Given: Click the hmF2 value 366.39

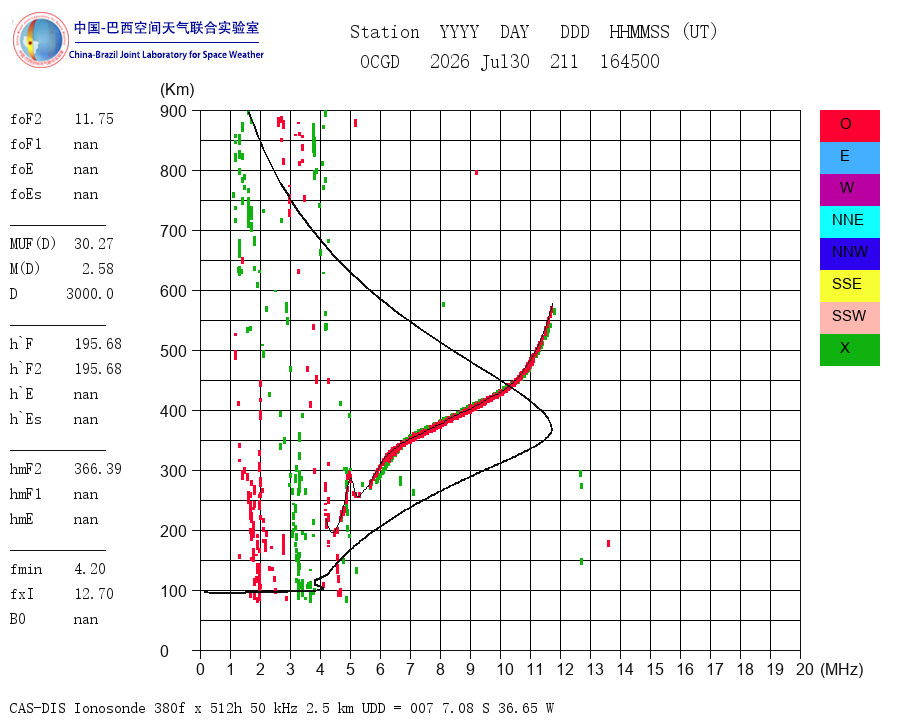Looking at the screenshot, I should 98,469.
